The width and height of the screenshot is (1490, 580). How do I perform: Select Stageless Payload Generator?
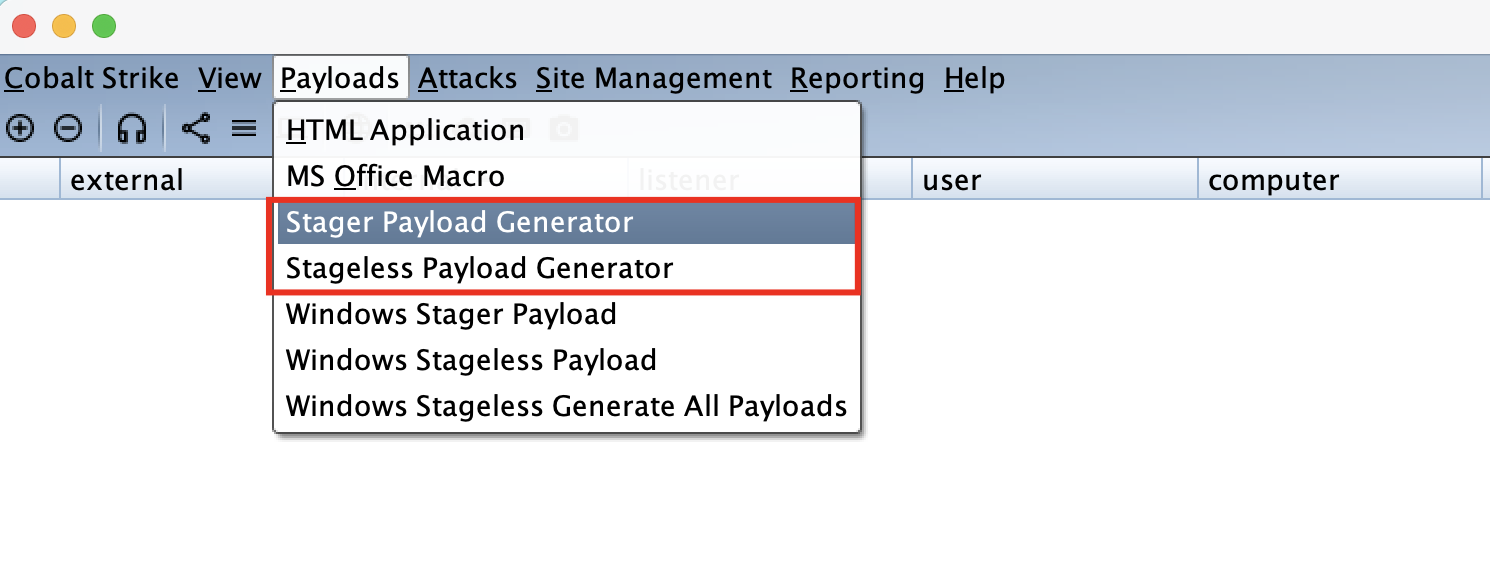coord(479,268)
